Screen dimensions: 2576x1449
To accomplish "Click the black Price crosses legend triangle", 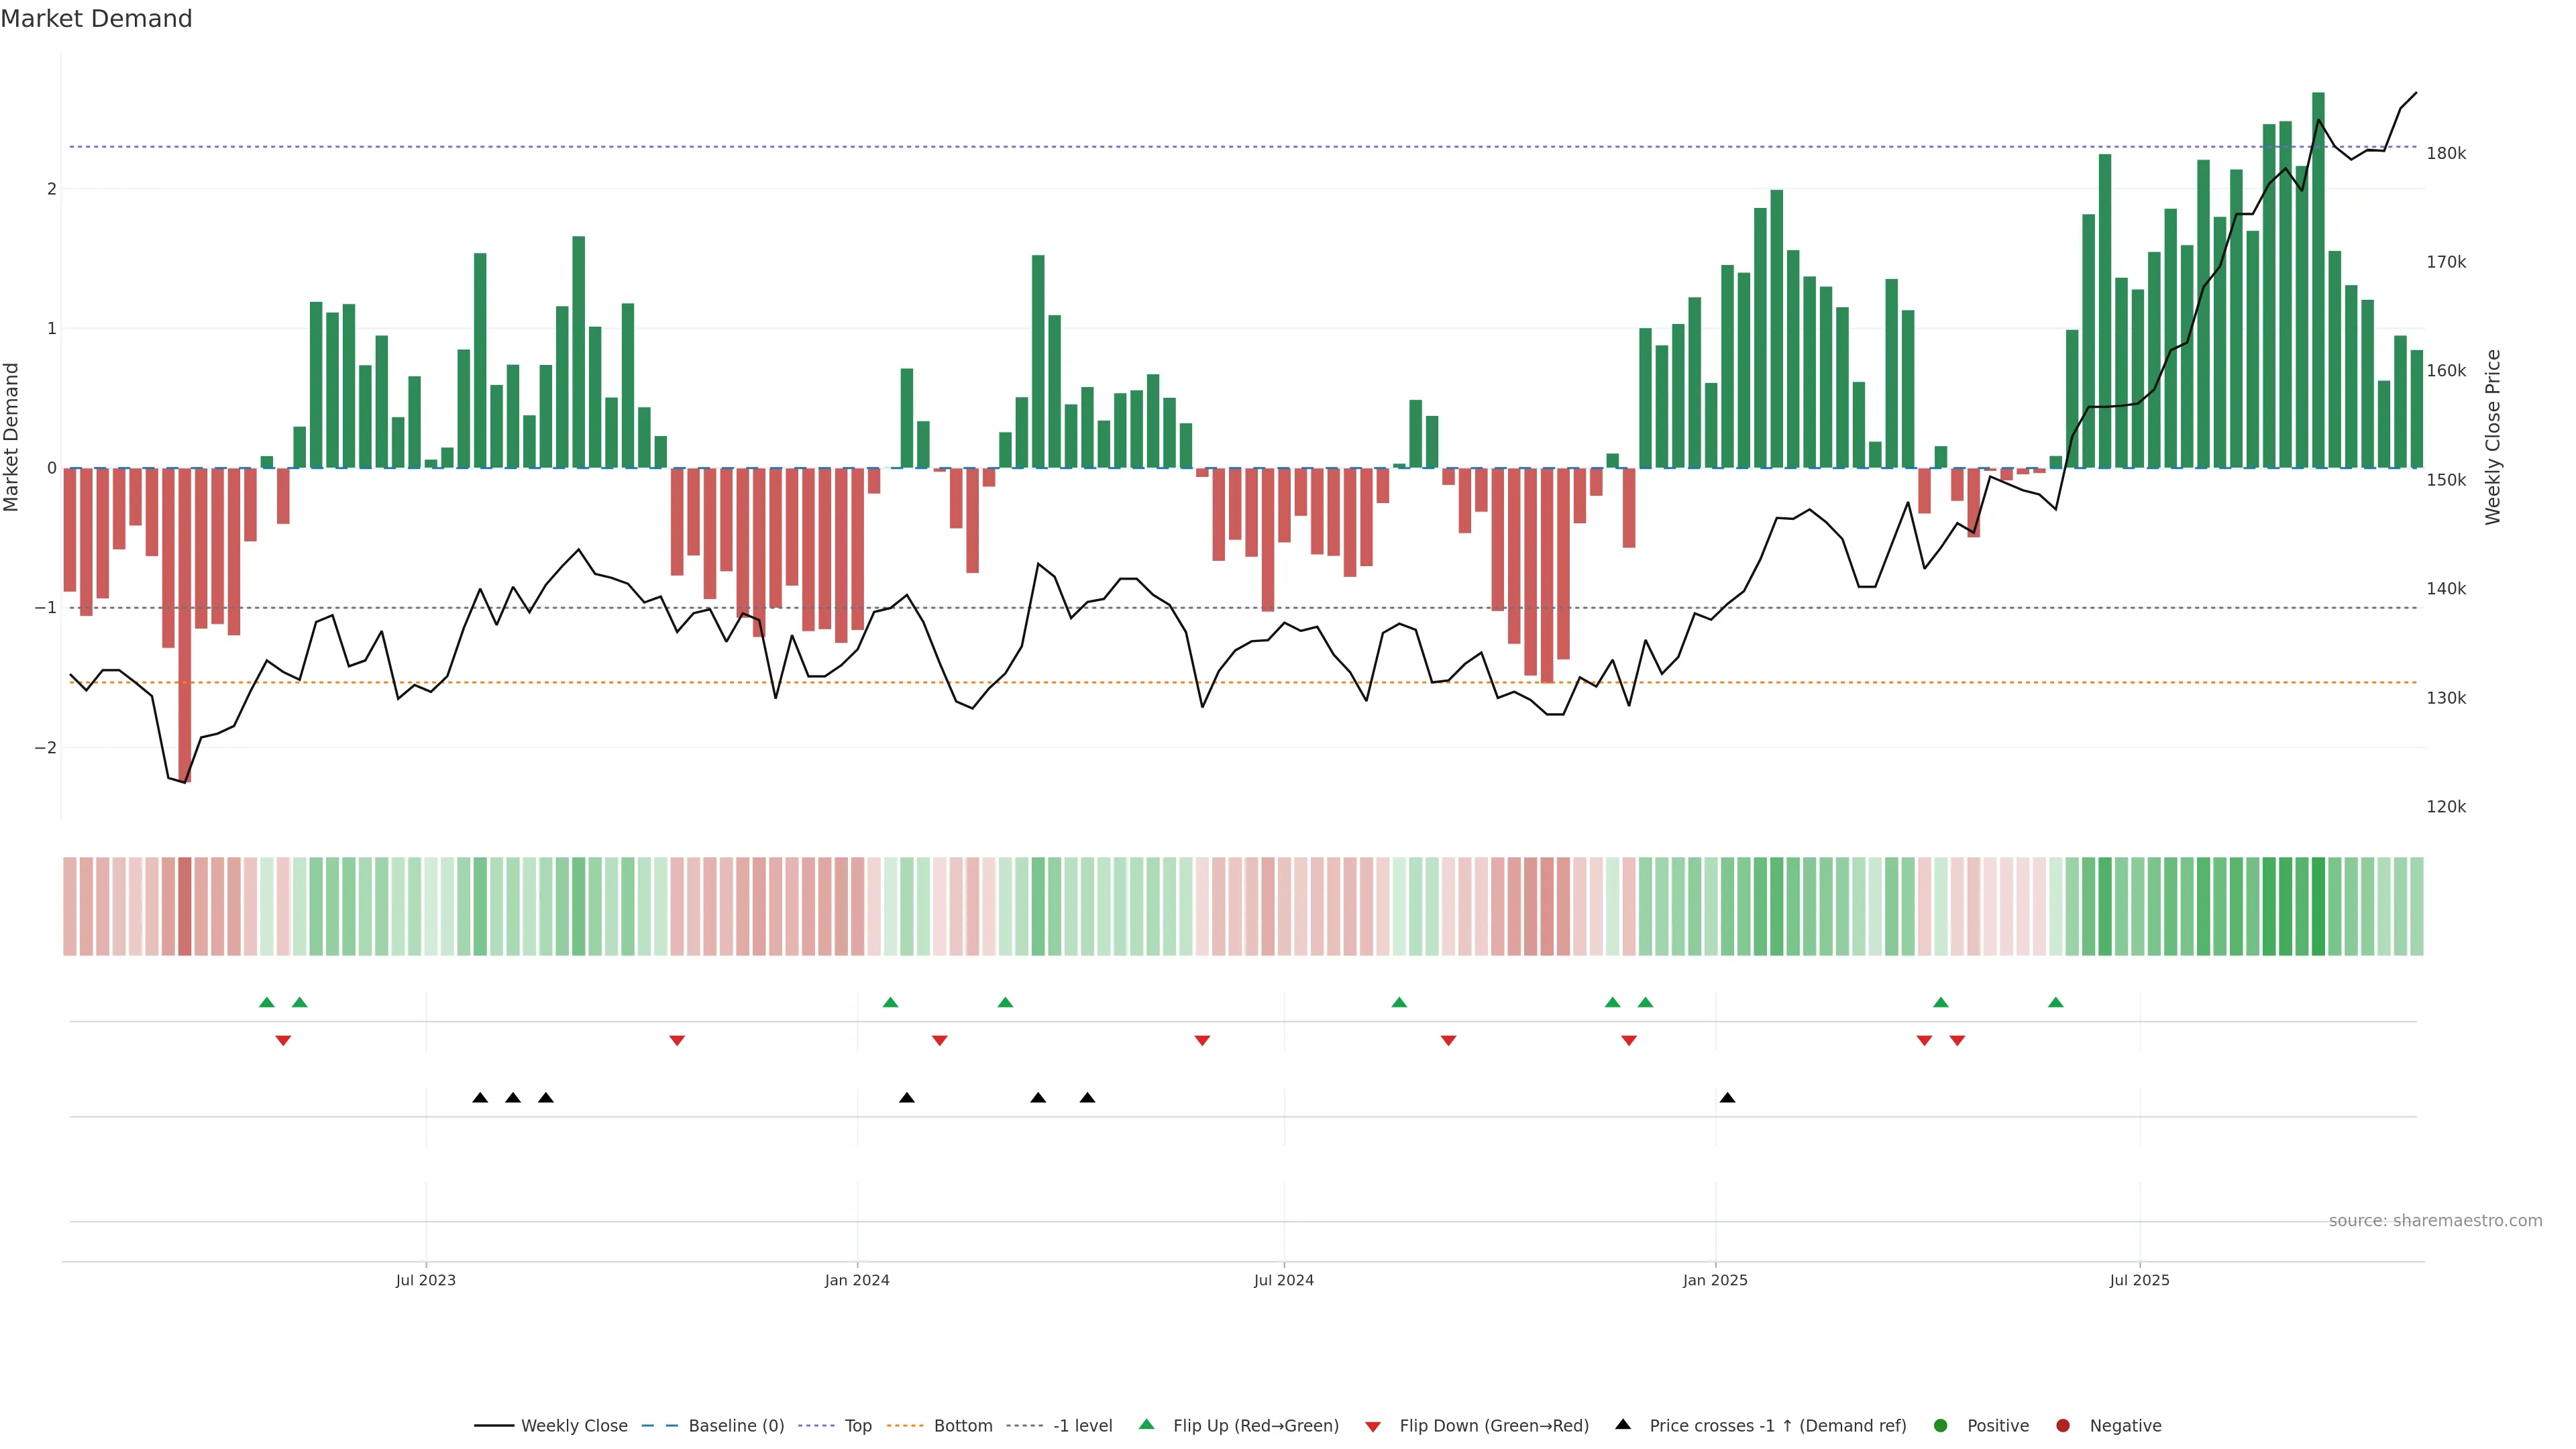I will tap(1623, 1424).
